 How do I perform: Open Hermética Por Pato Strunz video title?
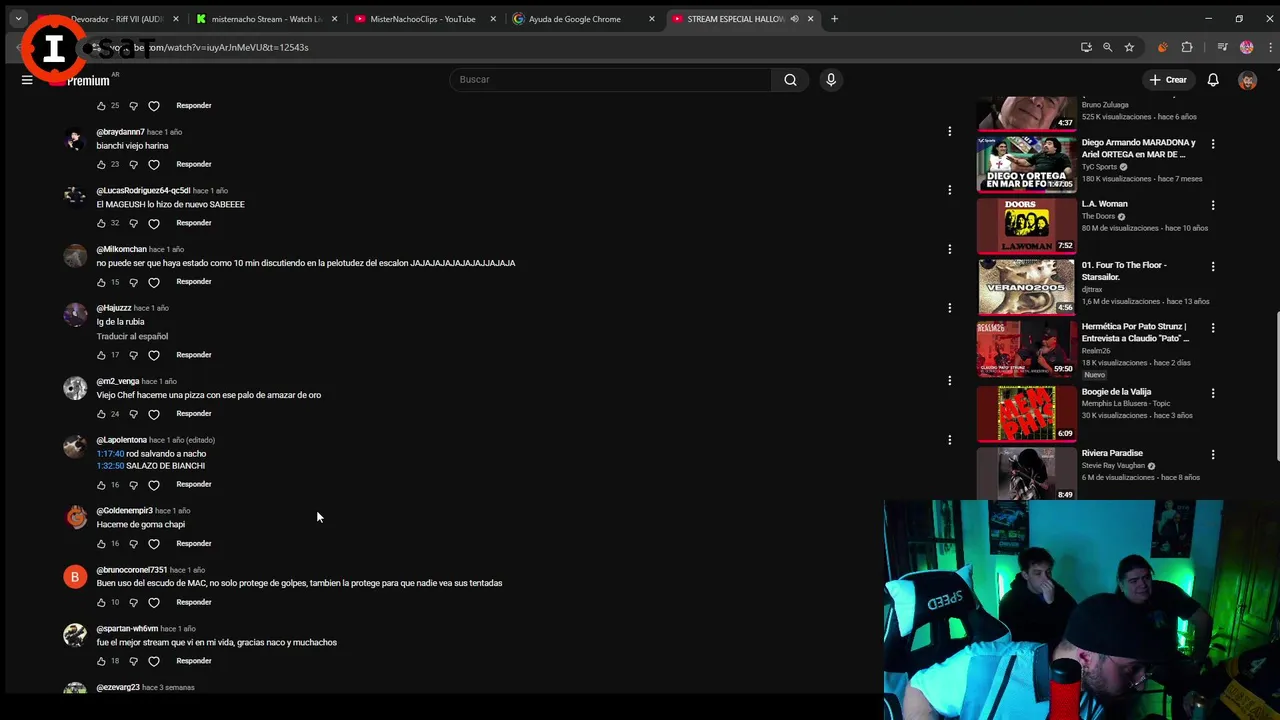coord(1135,332)
